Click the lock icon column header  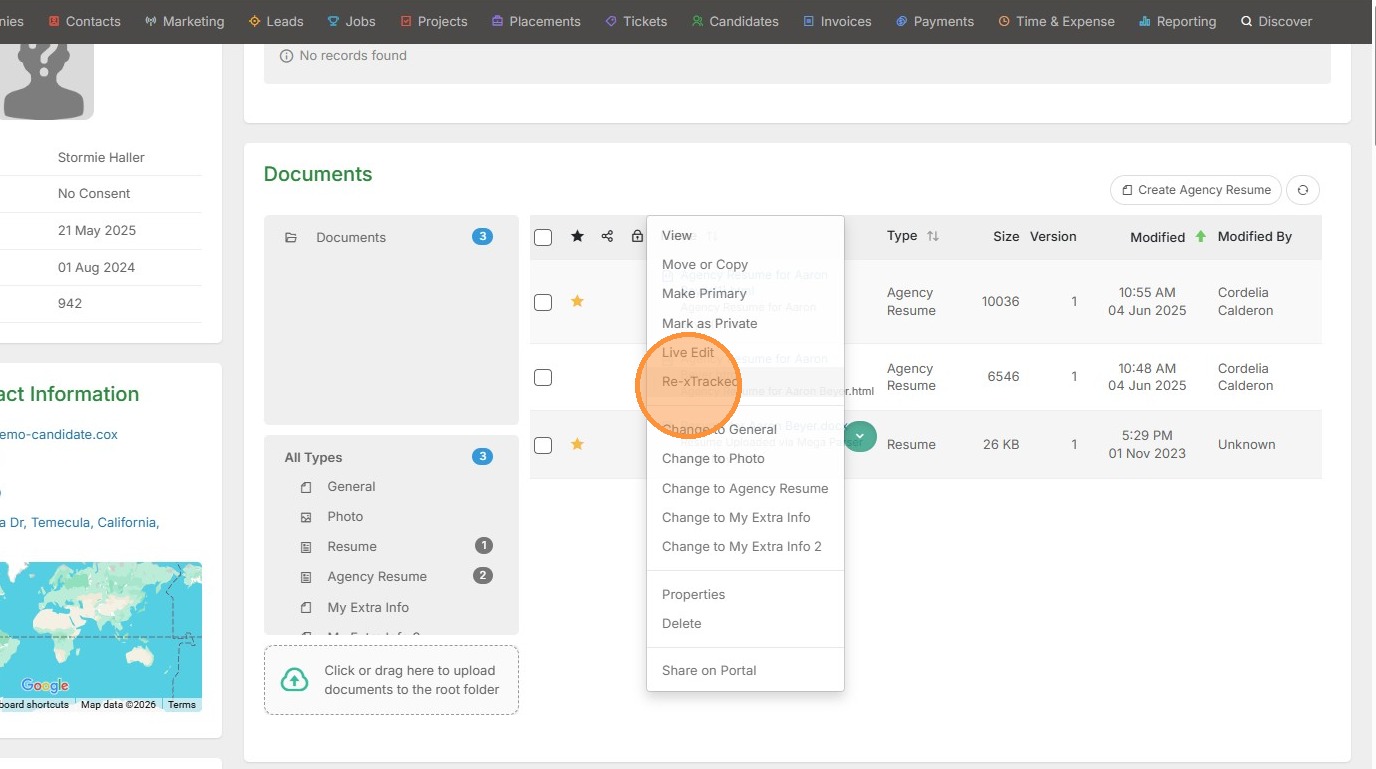point(637,236)
